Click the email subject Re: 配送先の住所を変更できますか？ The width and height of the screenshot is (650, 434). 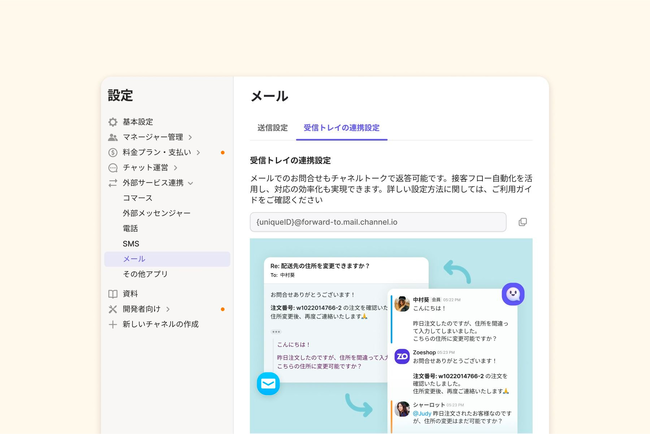tap(320, 266)
